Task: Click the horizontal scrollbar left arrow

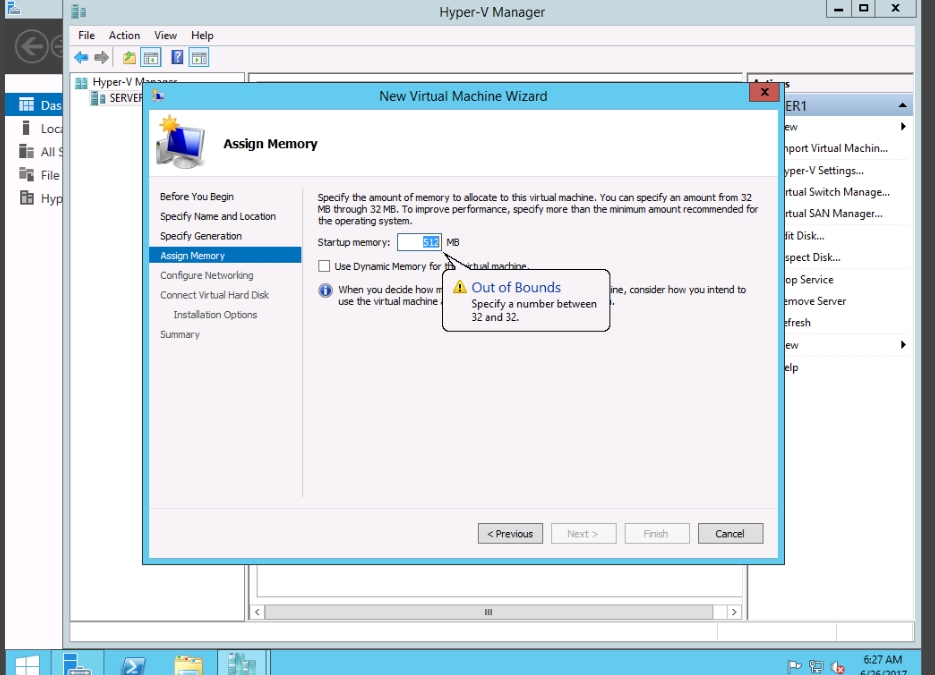Action: 257,612
